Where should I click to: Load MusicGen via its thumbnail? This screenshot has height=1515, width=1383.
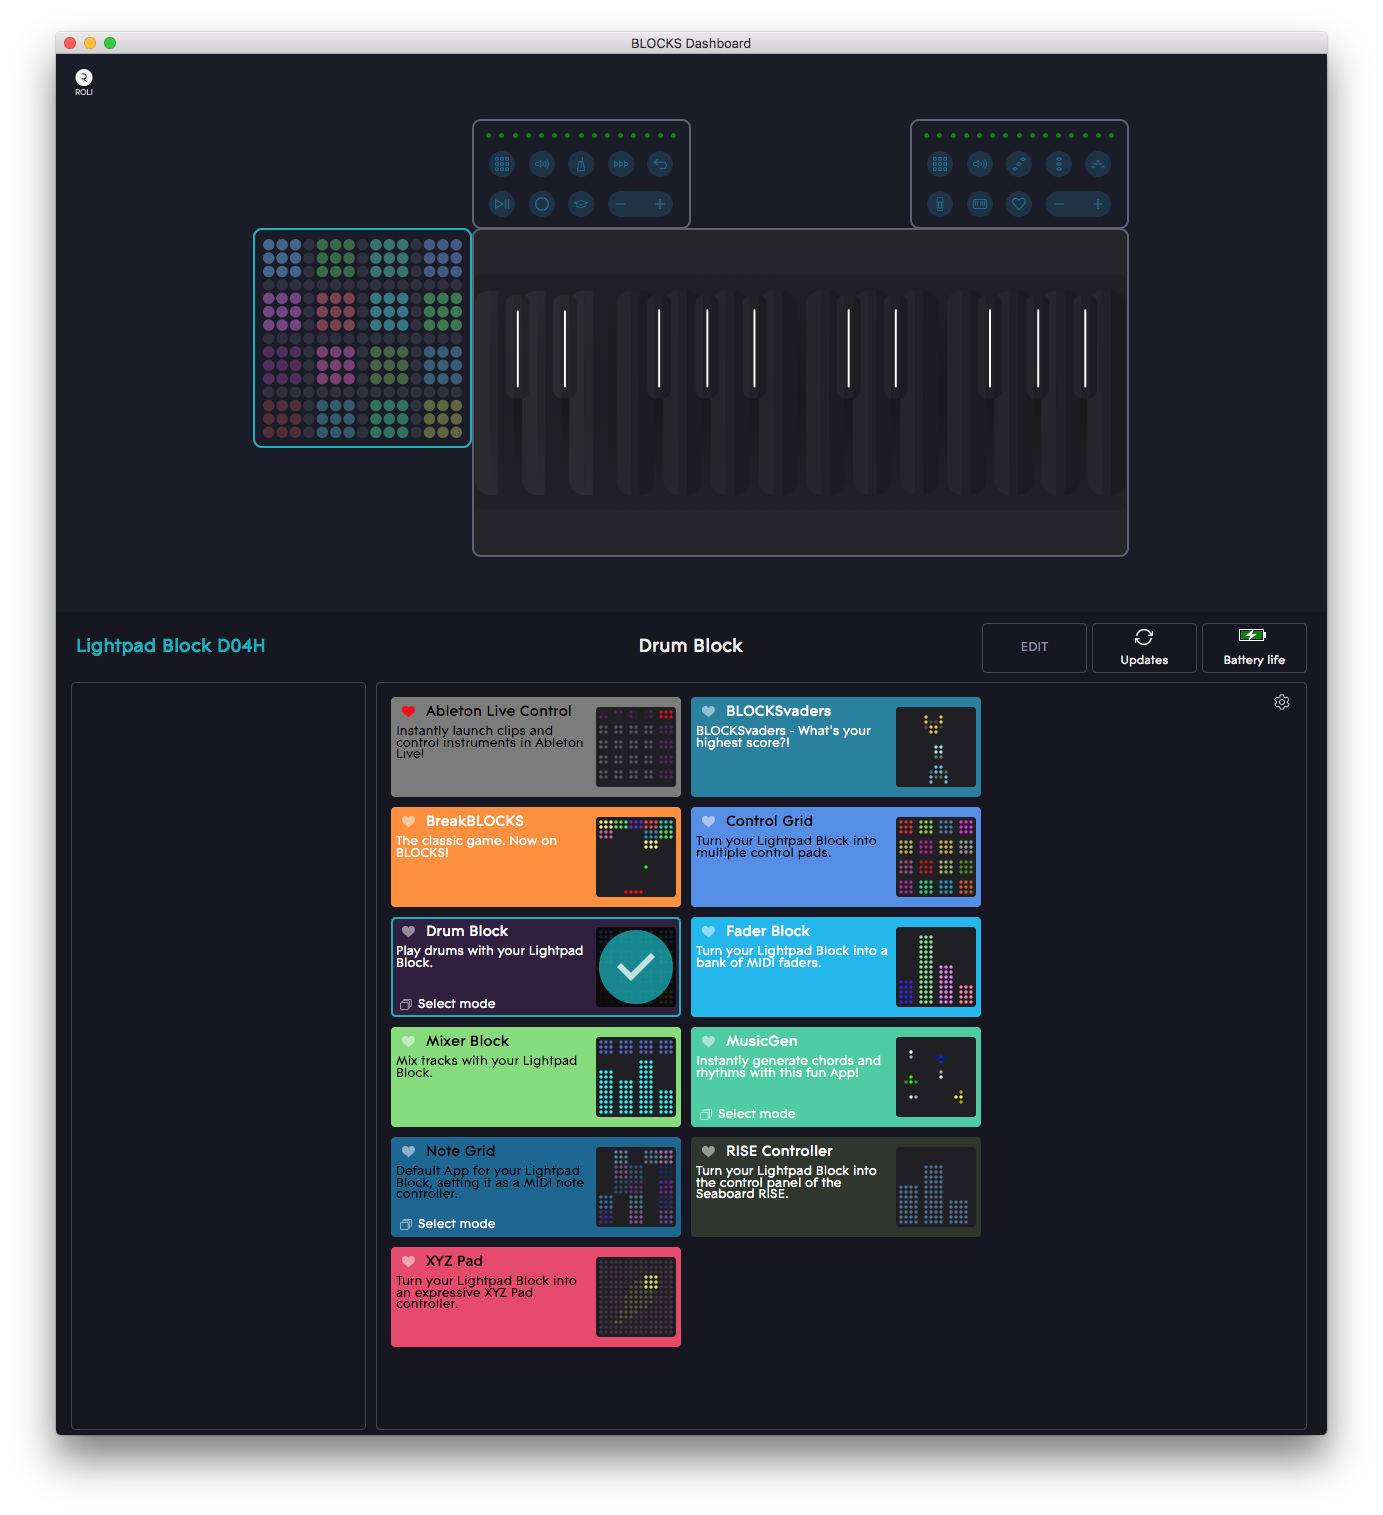pos(936,1077)
